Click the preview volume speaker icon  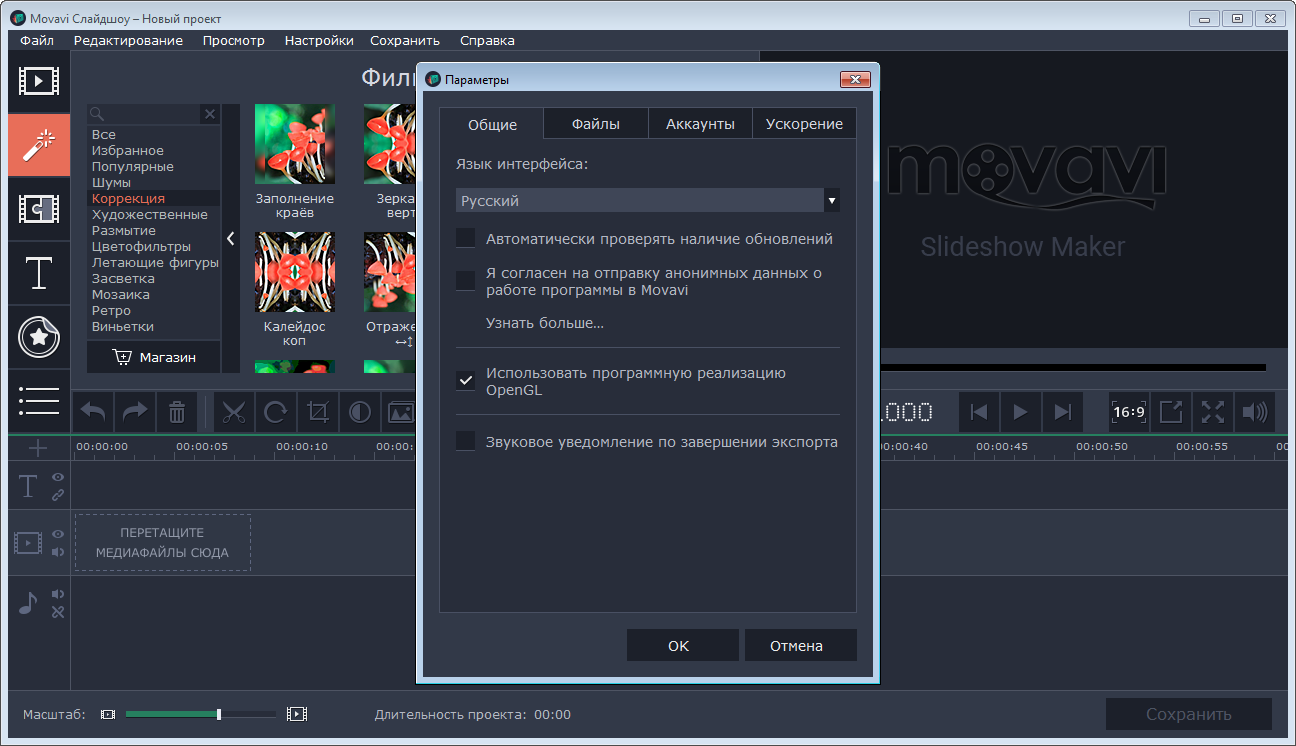pyautogui.click(x=1254, y=412)
